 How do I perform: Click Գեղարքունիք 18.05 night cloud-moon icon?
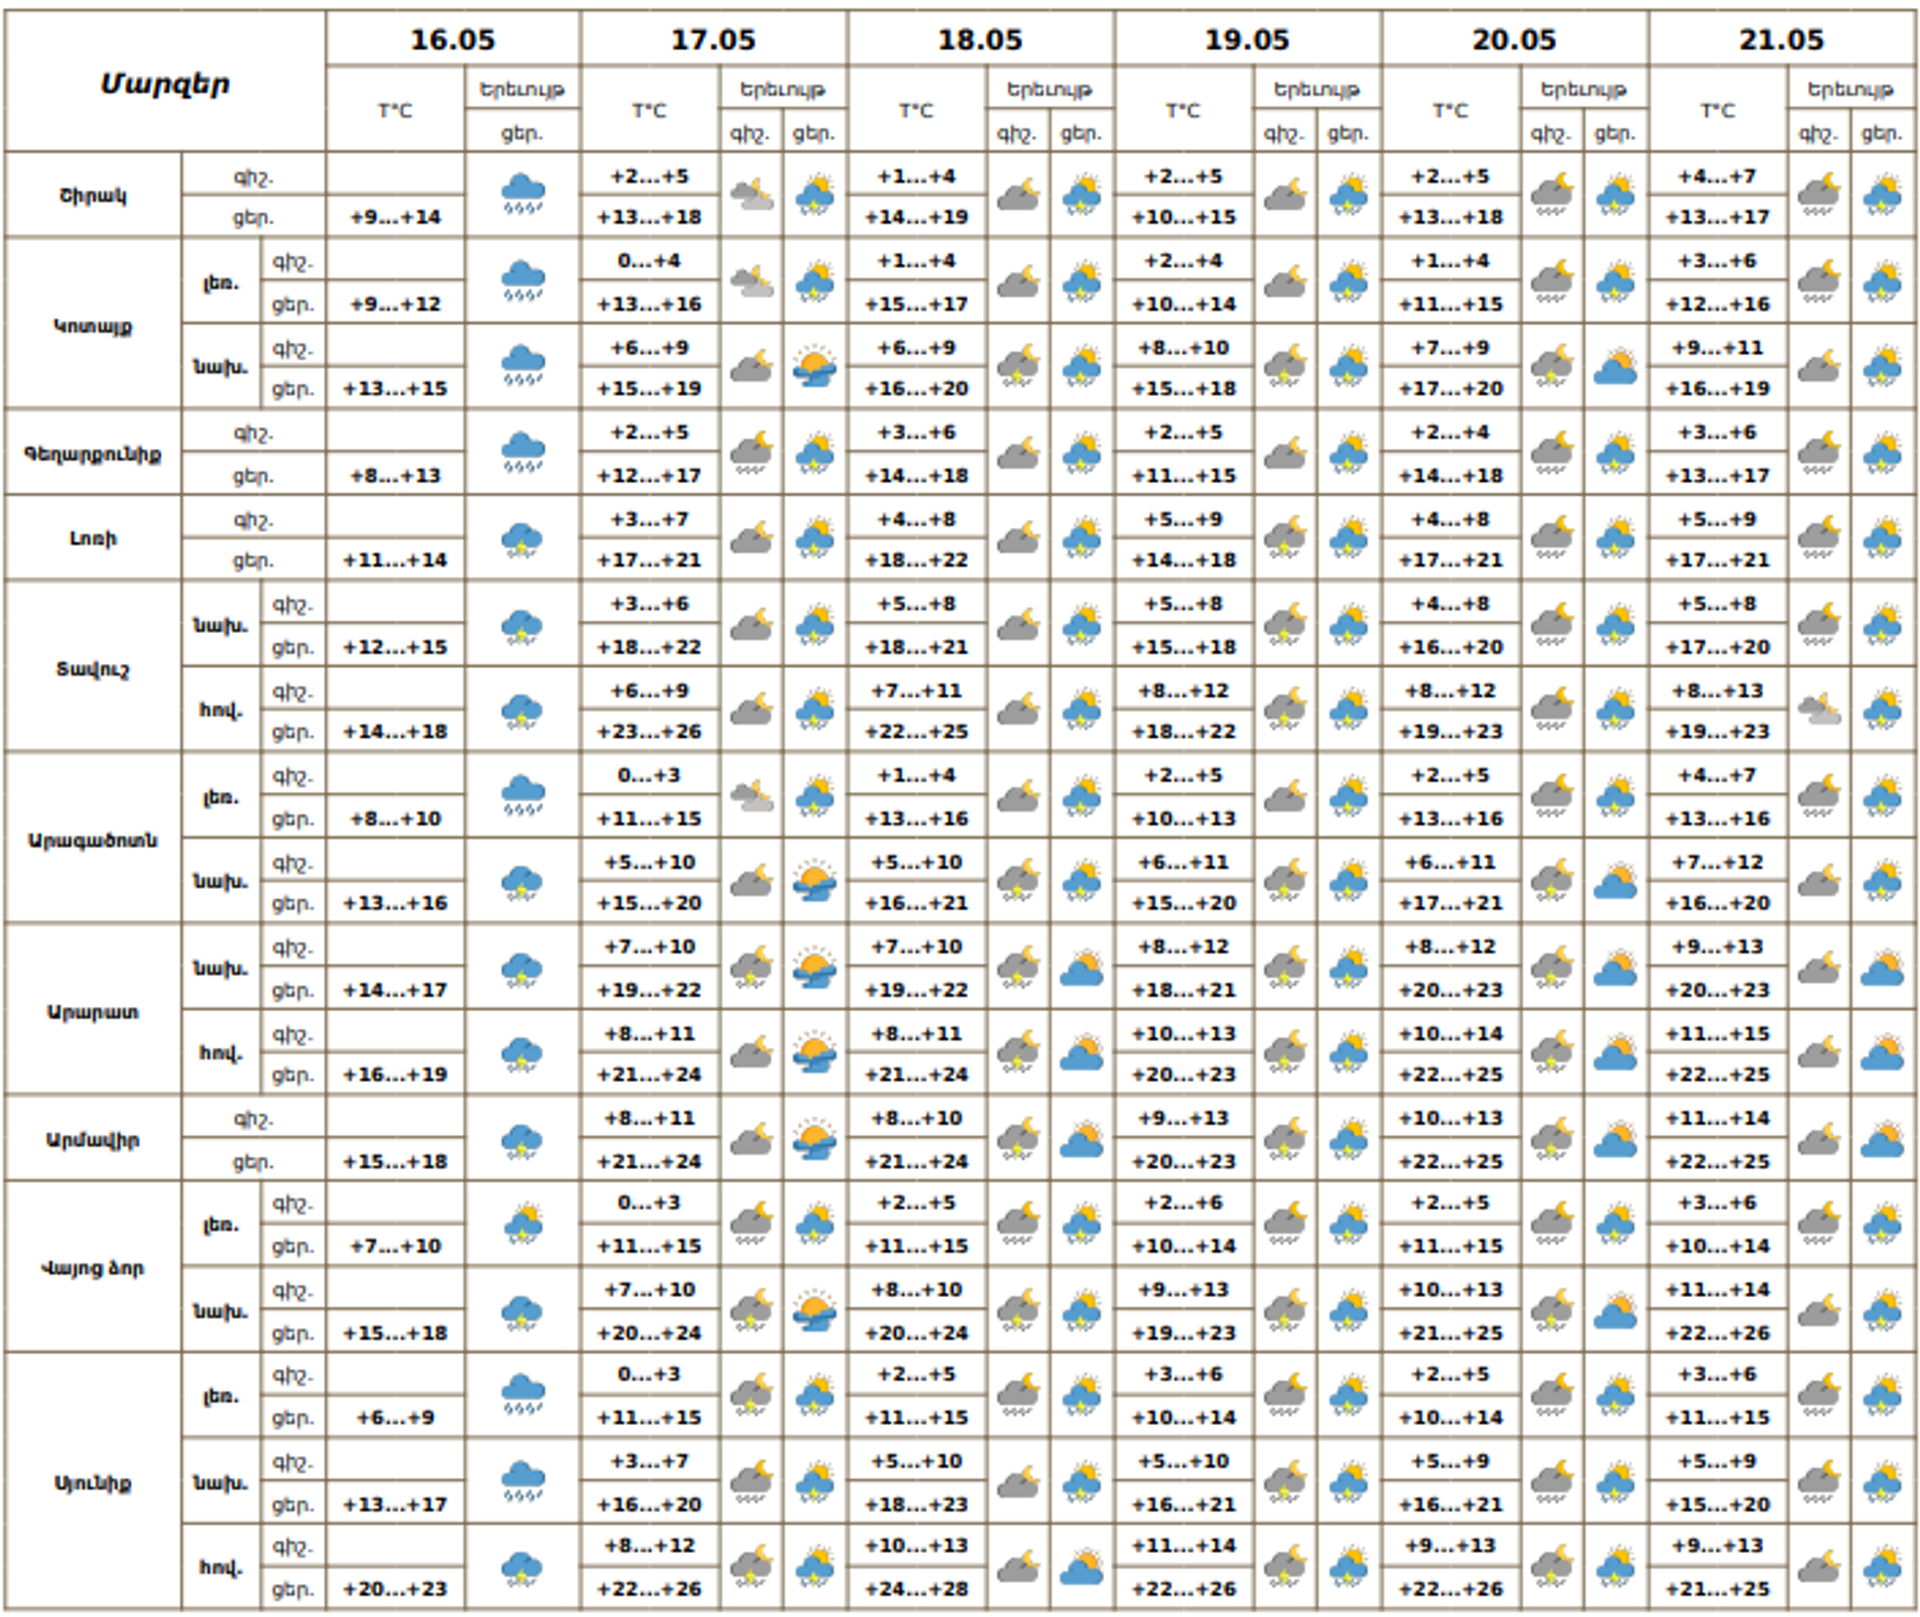[x=1018, y=452]
